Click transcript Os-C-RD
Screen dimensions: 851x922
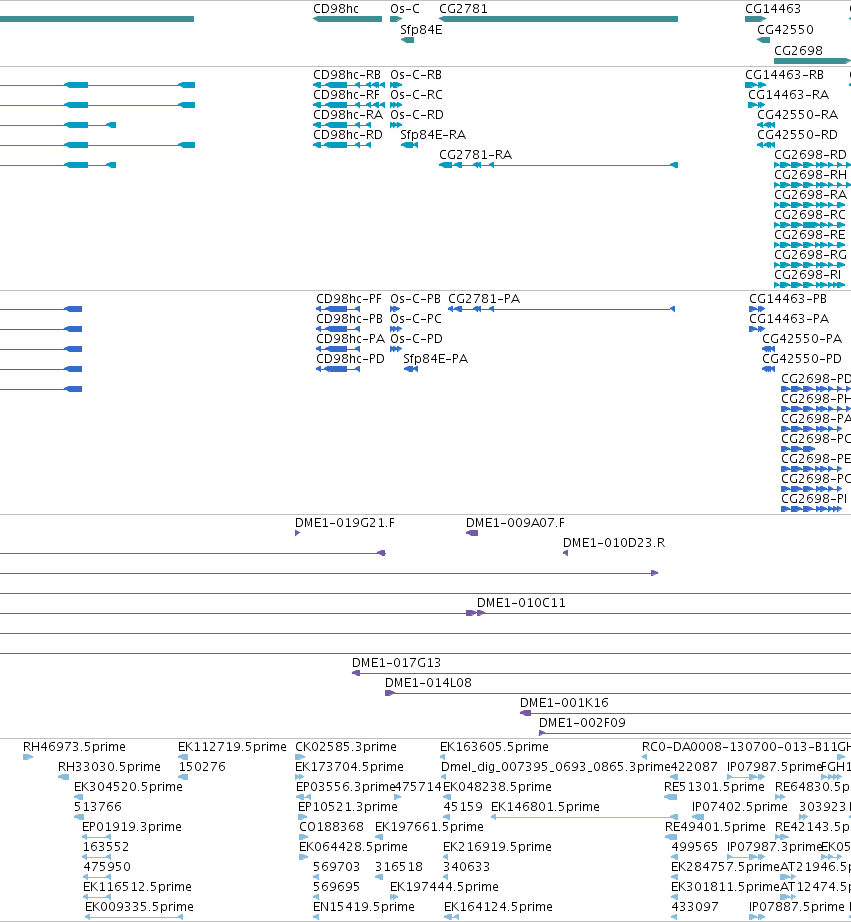[x=396, y=125]
